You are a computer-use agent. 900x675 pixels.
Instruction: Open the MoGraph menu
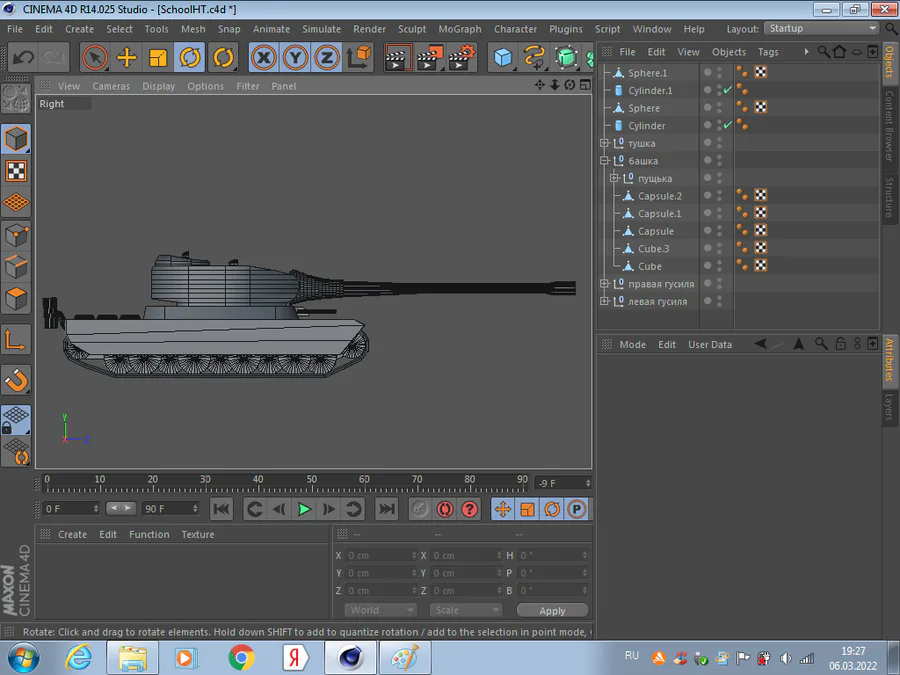[459, 29]
